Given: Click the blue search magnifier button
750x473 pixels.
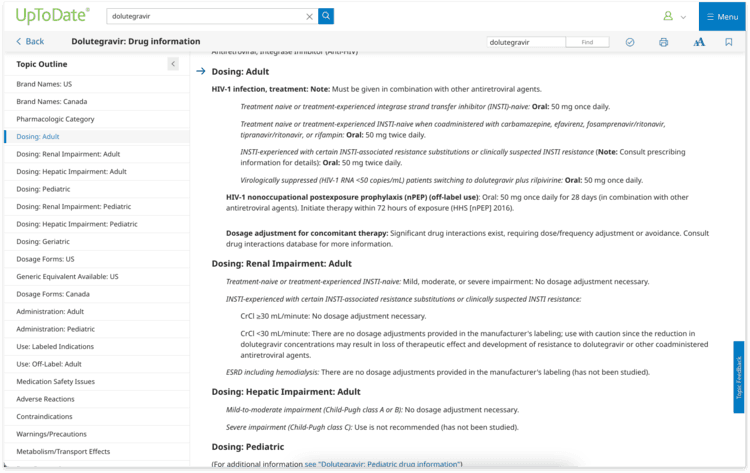Looking at the screenshot, I should [326, 16].
